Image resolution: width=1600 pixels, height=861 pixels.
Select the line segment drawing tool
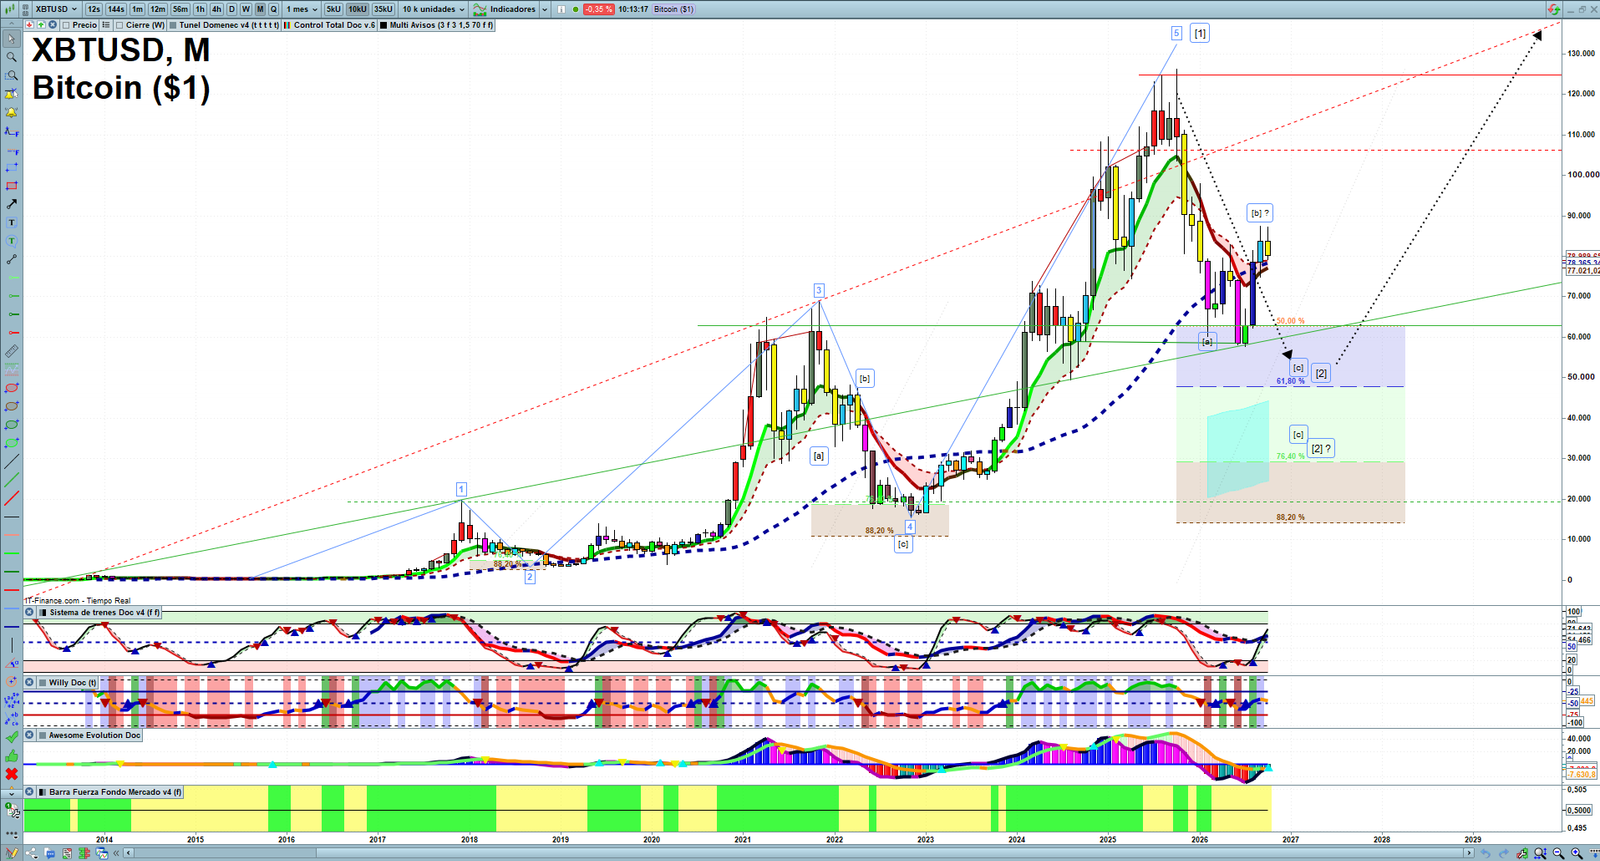click(12, 259)
